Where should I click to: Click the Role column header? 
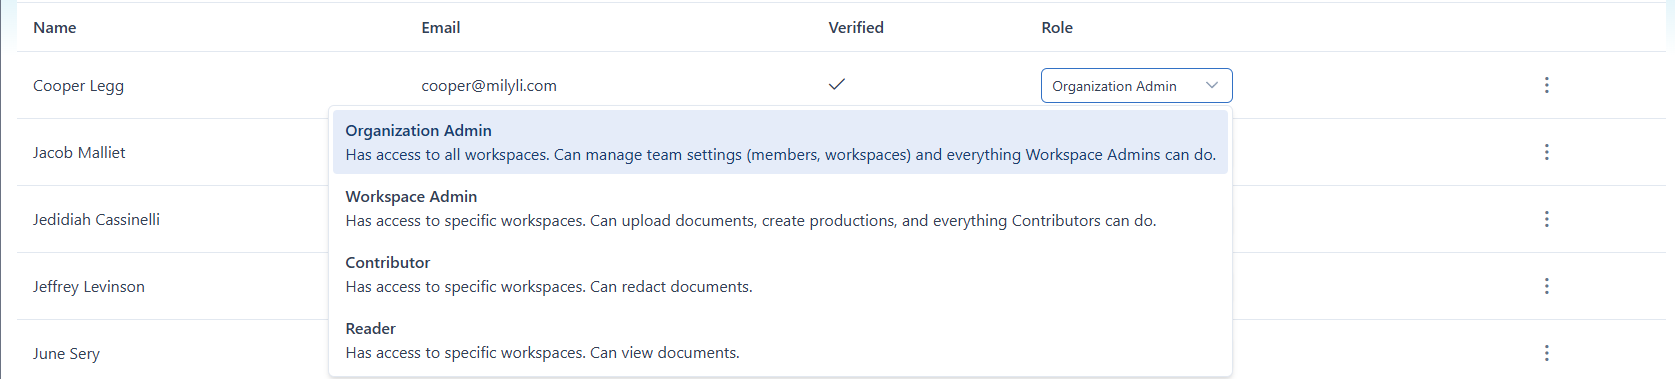tap(1057, 28)
